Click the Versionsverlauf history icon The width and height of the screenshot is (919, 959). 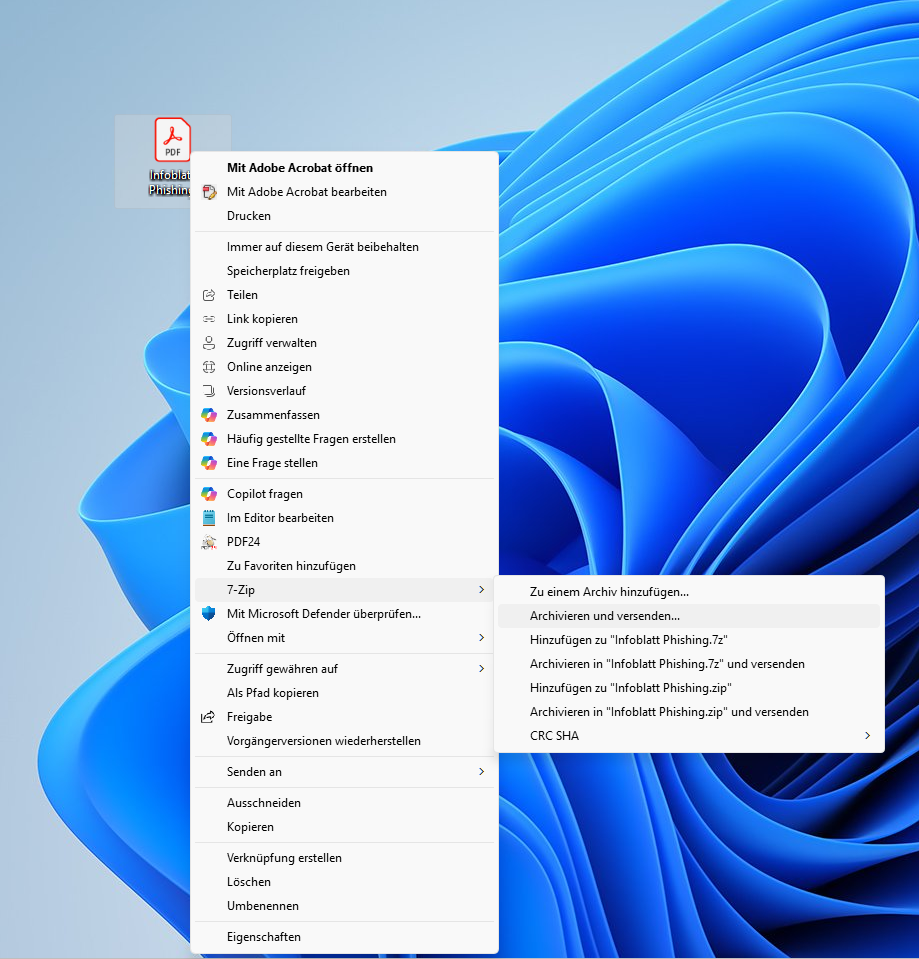tap(209, 391)
